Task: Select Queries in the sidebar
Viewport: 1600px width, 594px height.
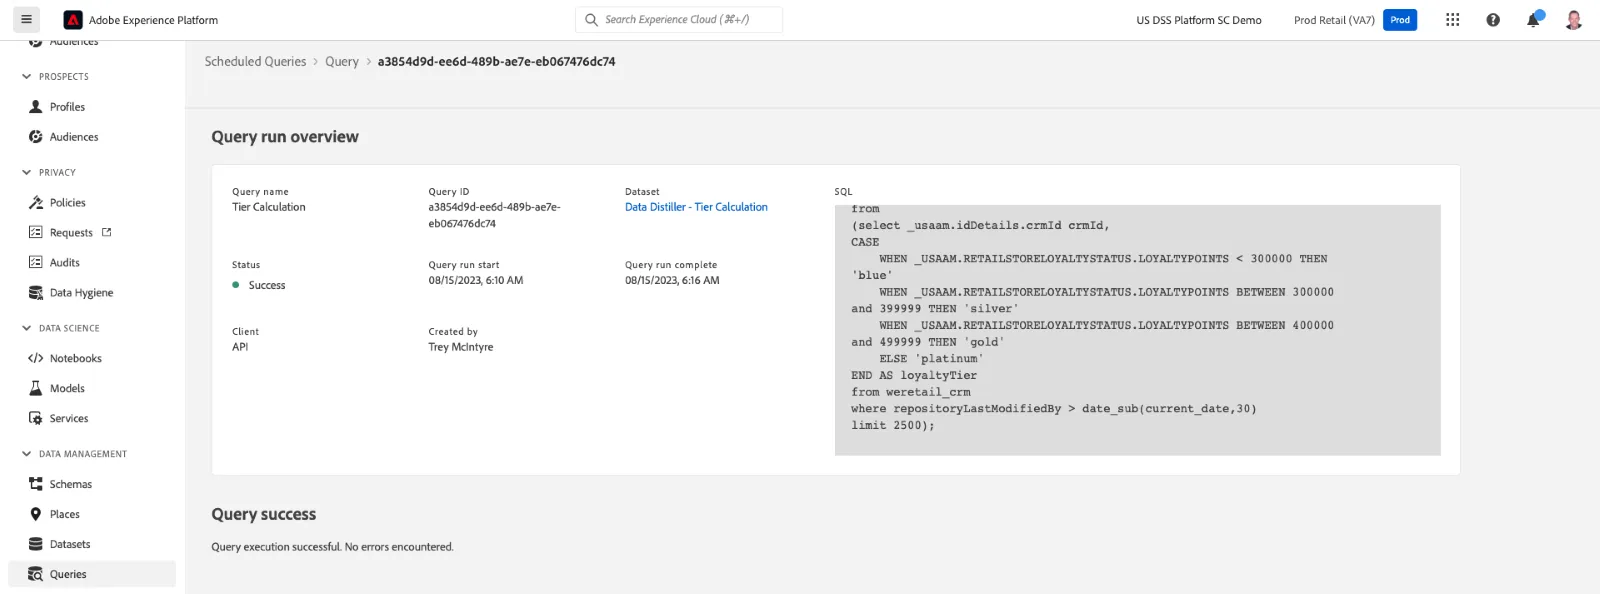Action: [x=92, y=575]
